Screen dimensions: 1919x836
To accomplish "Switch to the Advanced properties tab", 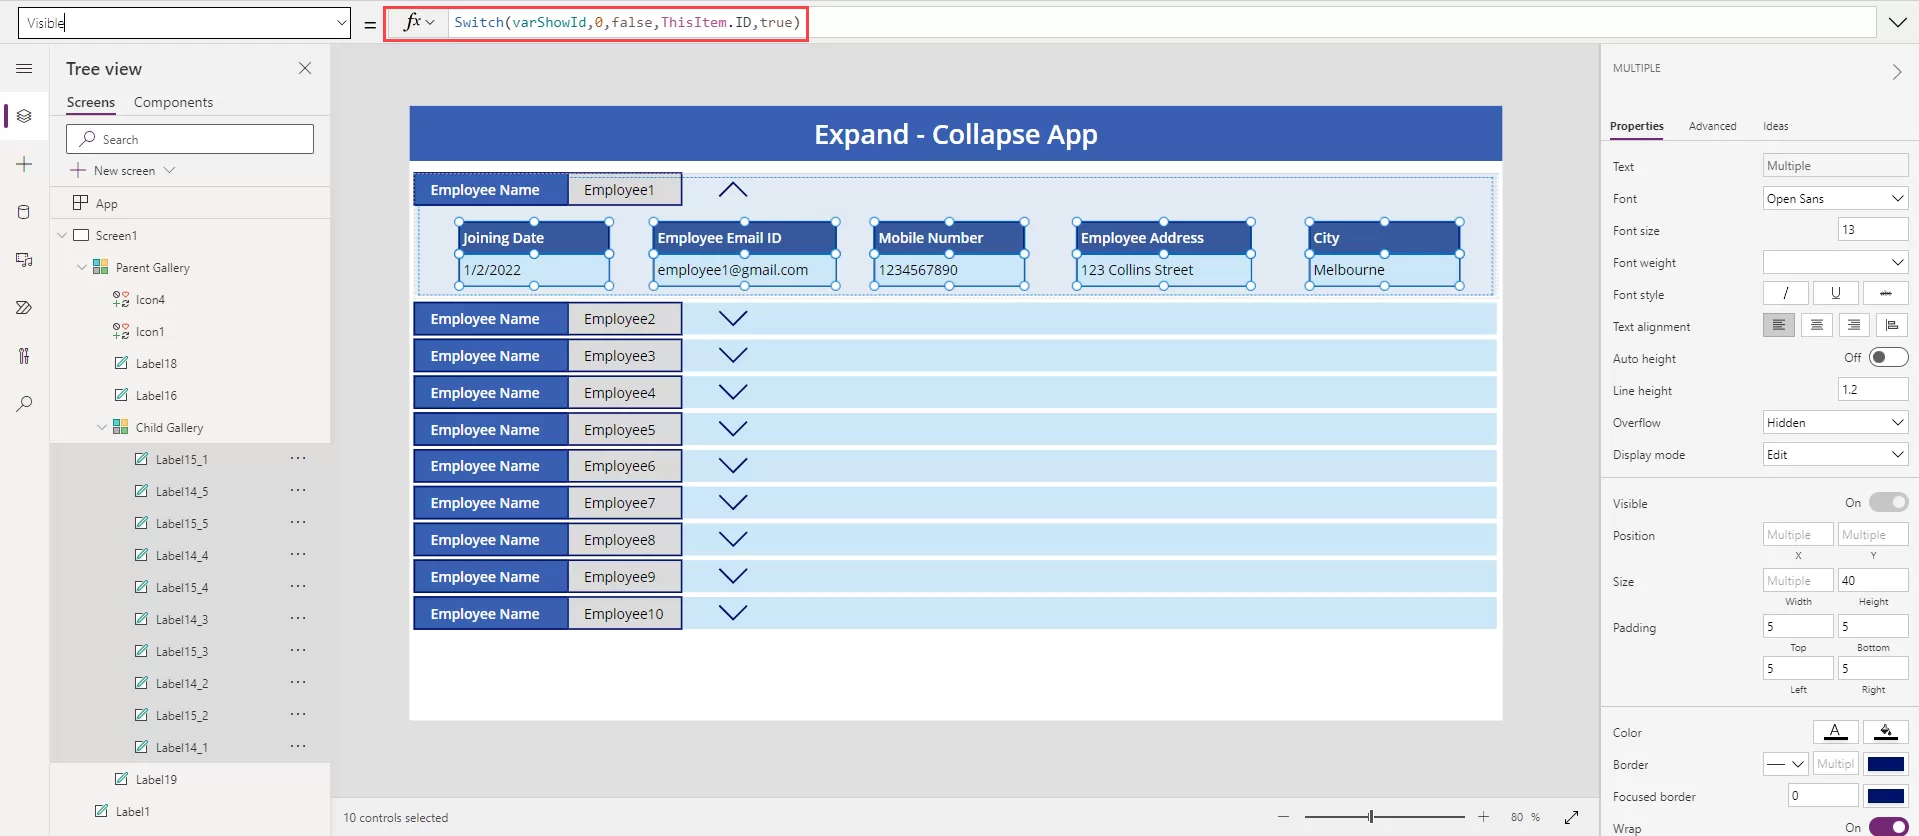I will coord(1712,126).
